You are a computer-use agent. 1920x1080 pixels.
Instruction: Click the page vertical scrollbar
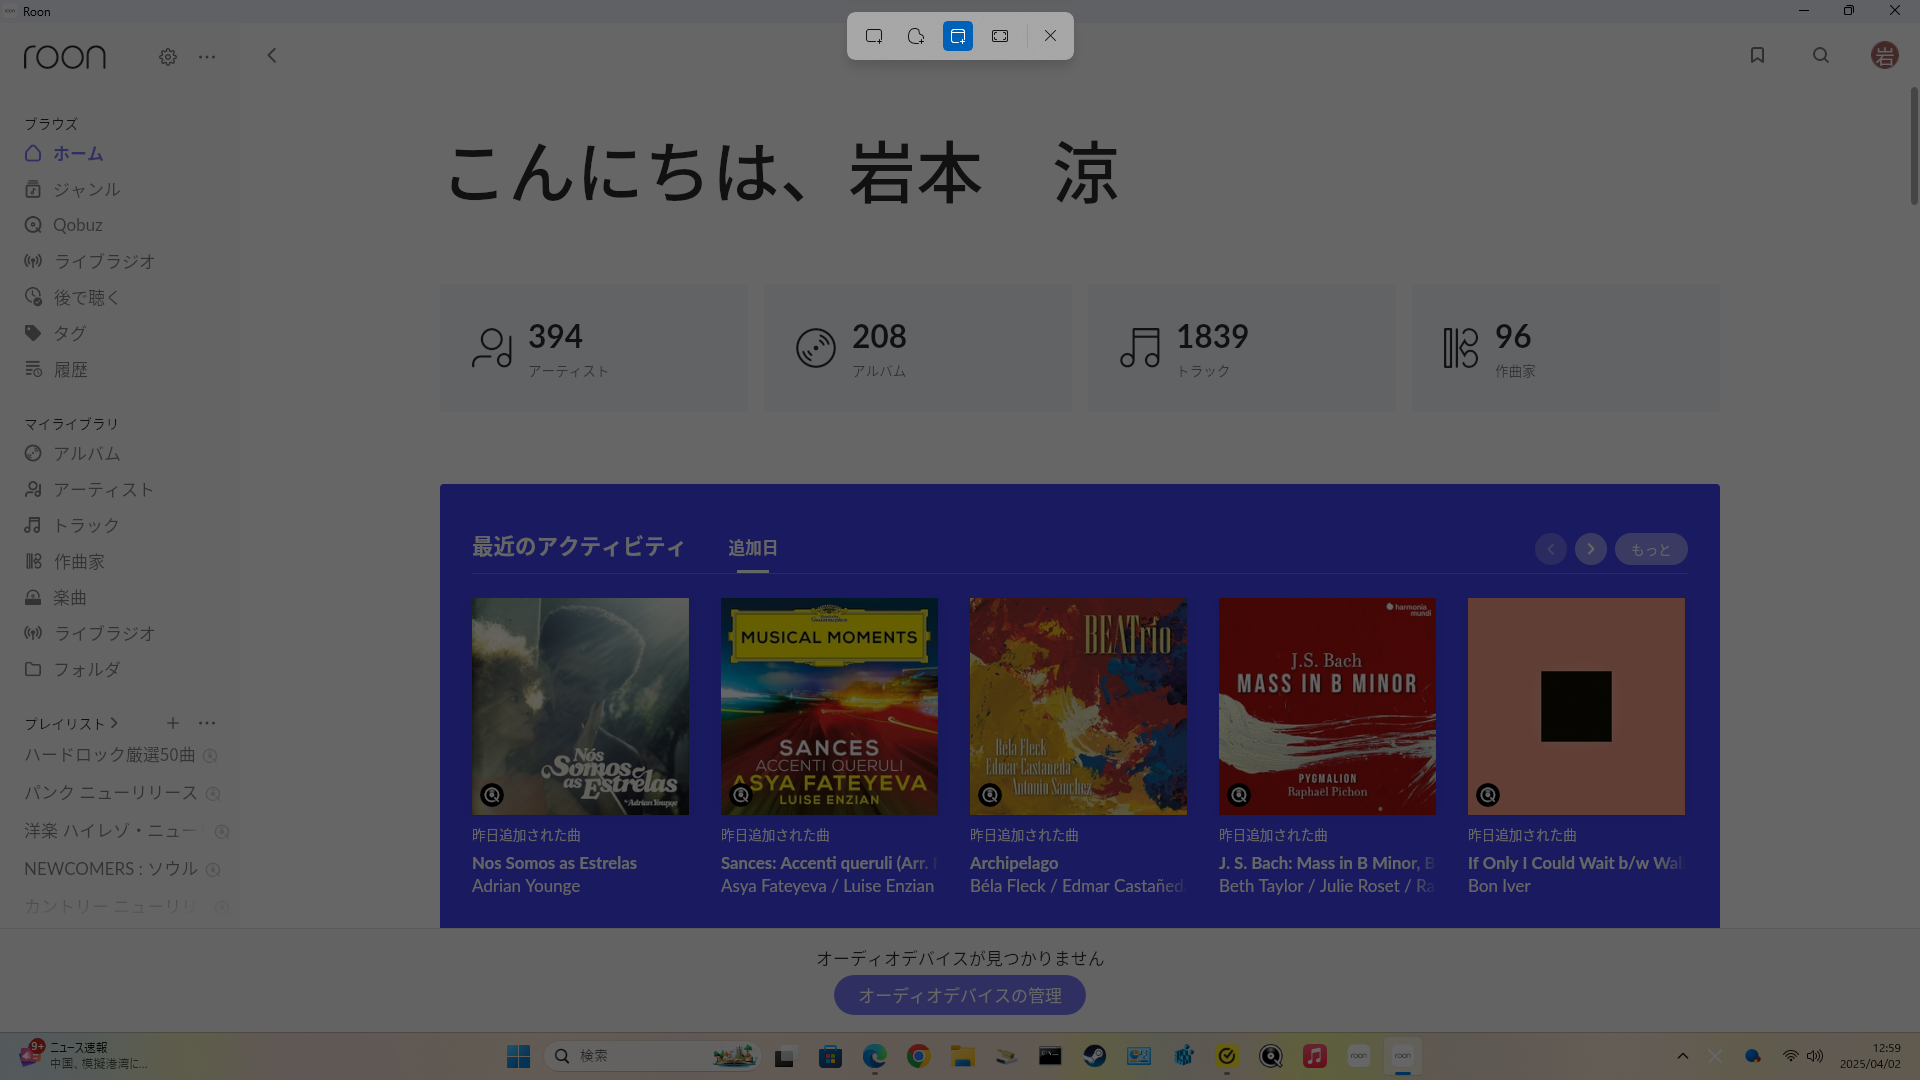1914,146
